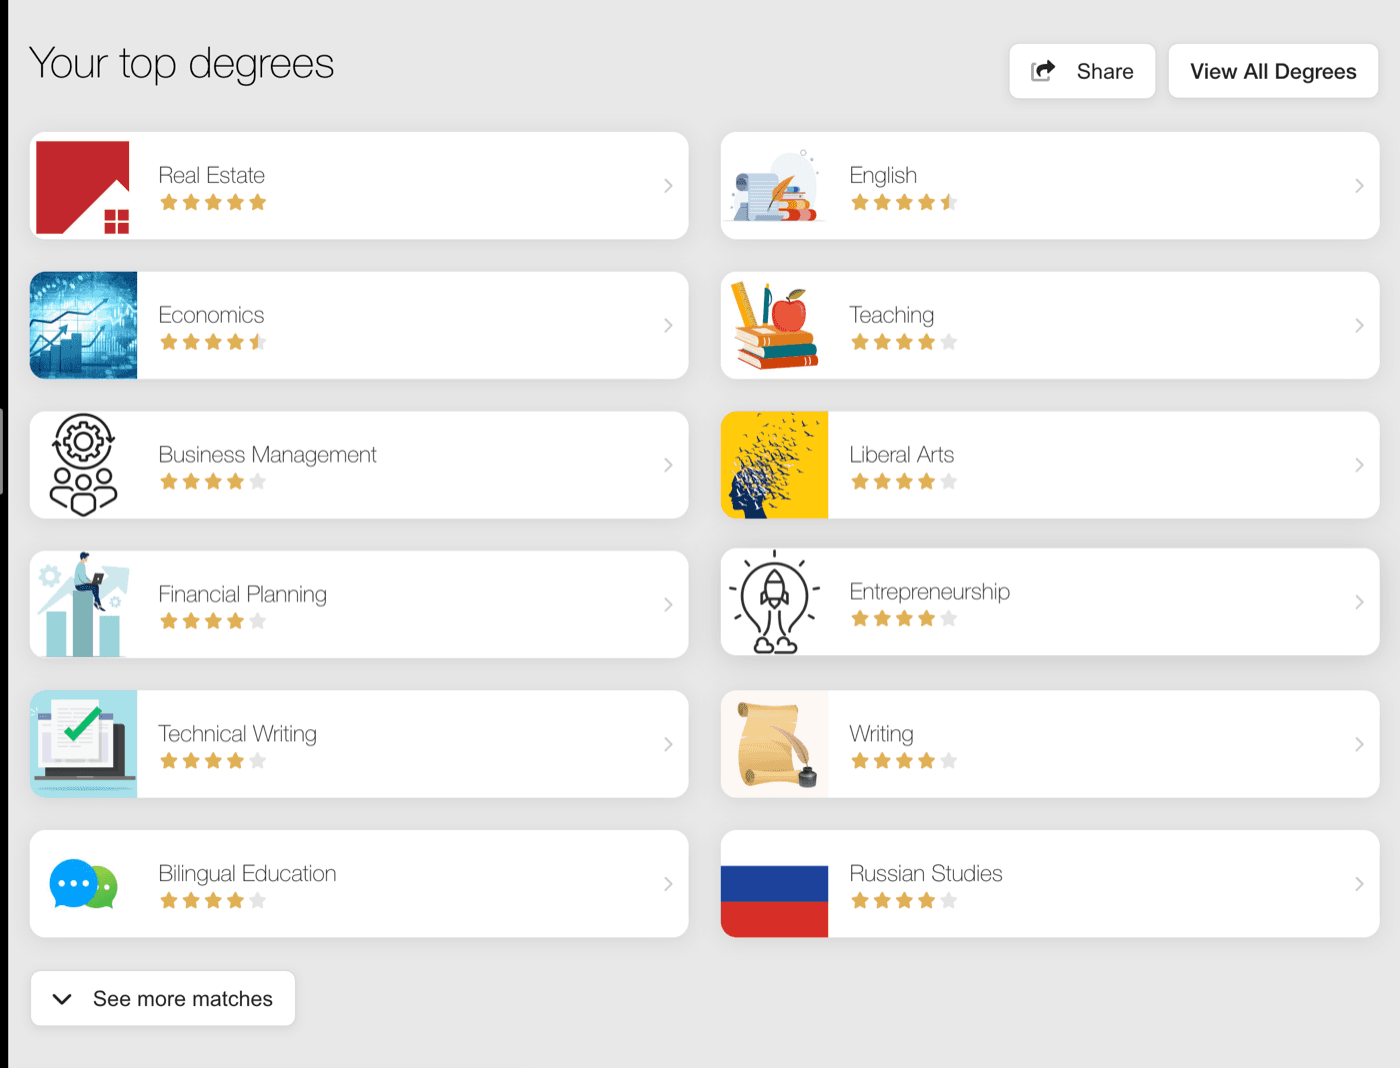This screenshot has width=1400, height=1068.
Task: Click the English star rating
Action: pos(904,202)
